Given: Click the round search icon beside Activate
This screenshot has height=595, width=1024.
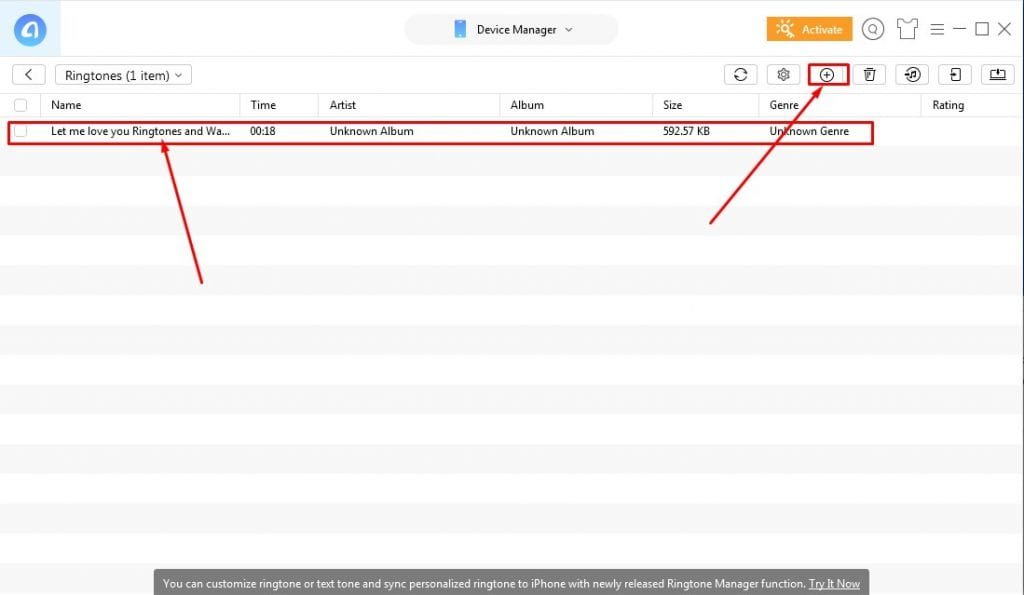Looking at the screenshot, I should (873, 29).
